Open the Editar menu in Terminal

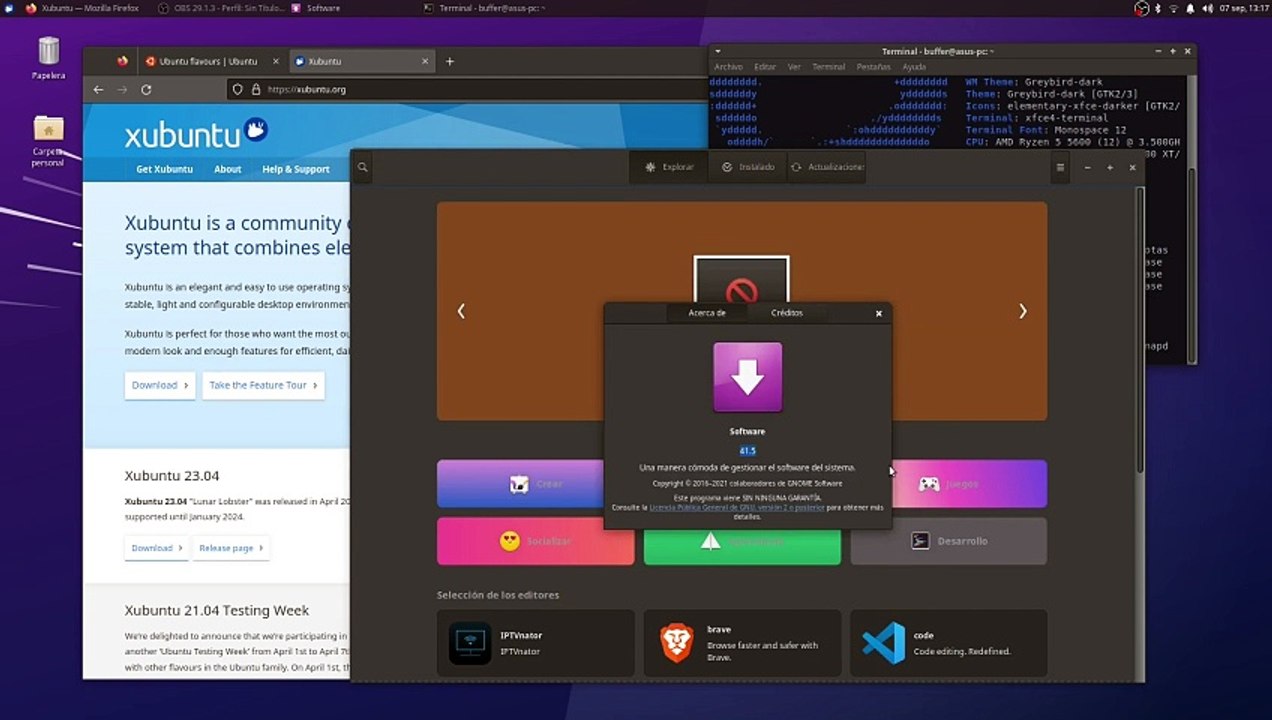pyautogui.click(x=765, y=67)
